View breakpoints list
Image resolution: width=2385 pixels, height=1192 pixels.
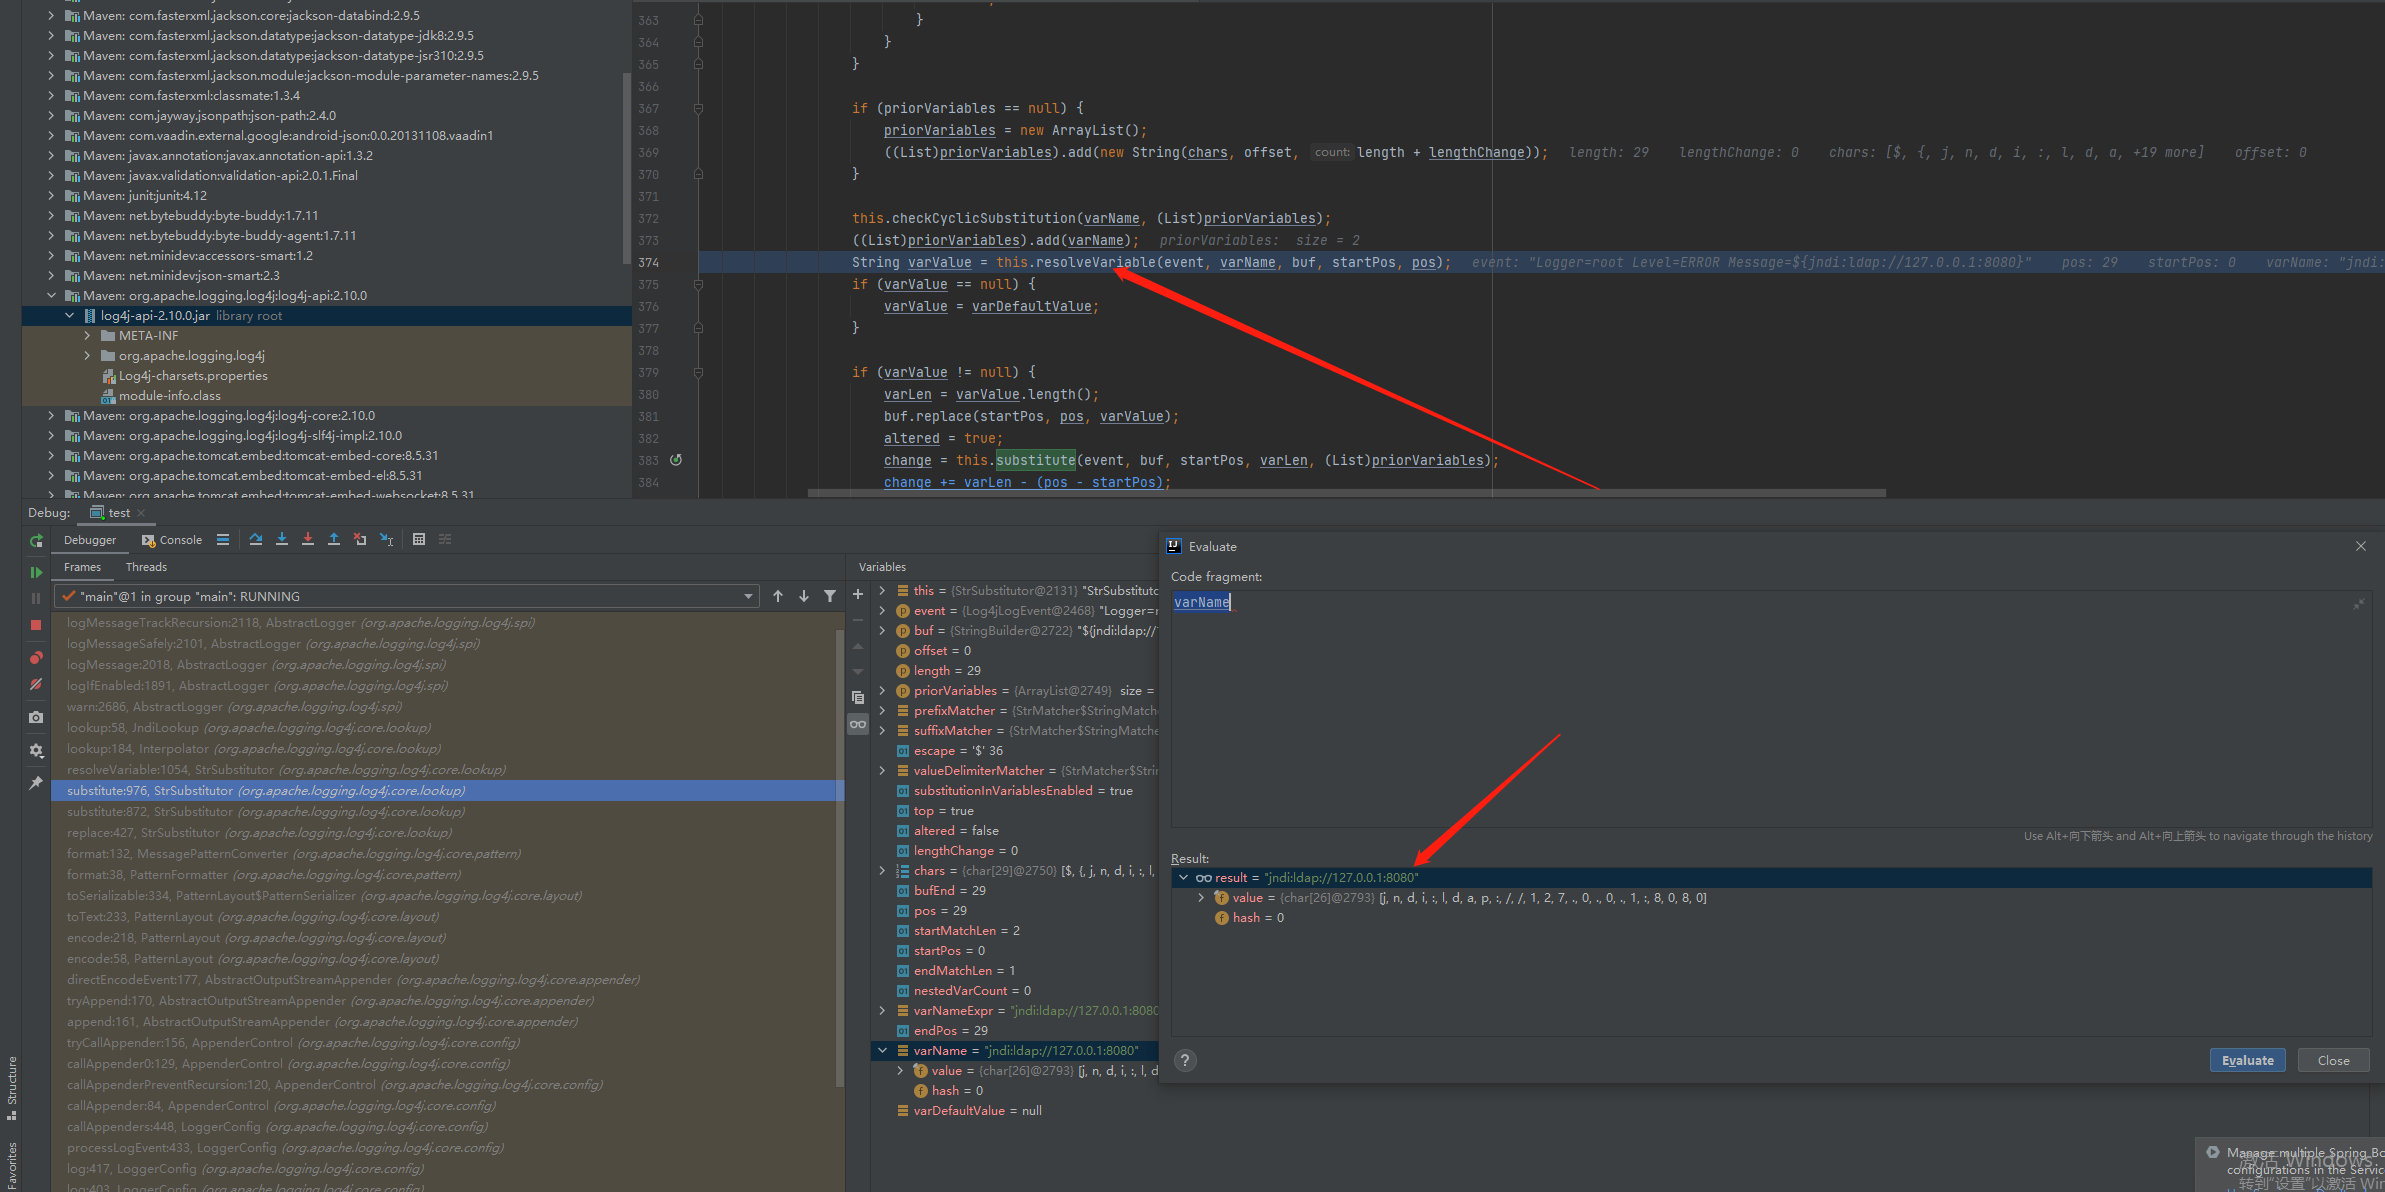click(36, 658)
